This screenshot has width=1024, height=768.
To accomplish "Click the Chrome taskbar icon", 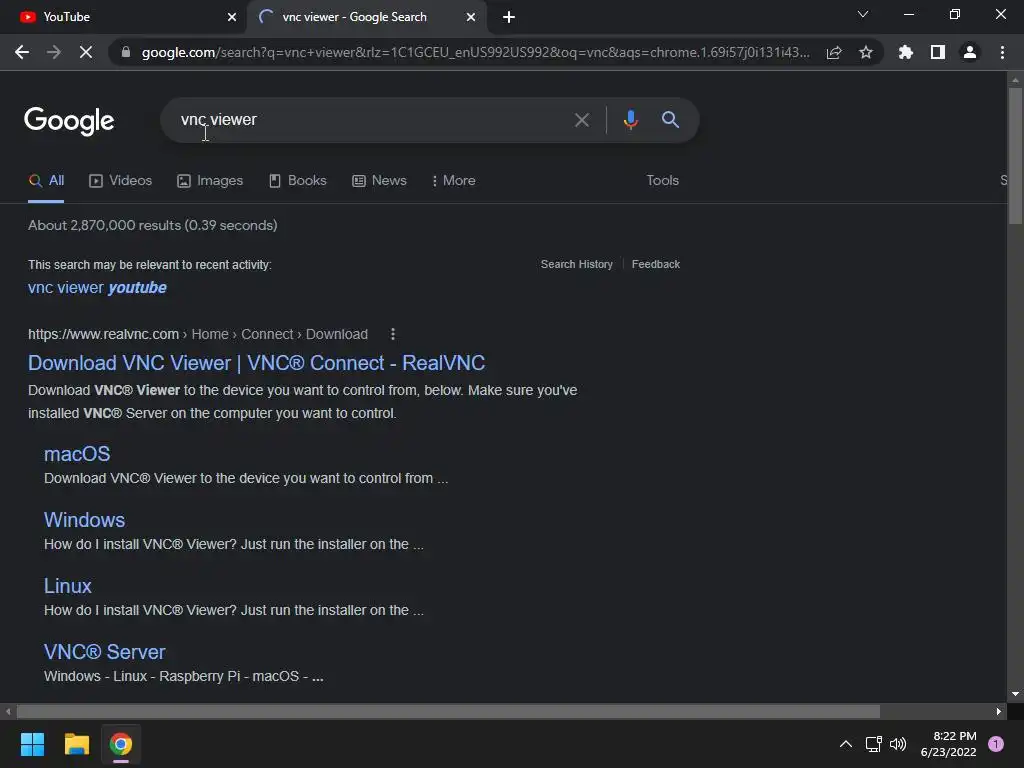I will click(121, 744).
